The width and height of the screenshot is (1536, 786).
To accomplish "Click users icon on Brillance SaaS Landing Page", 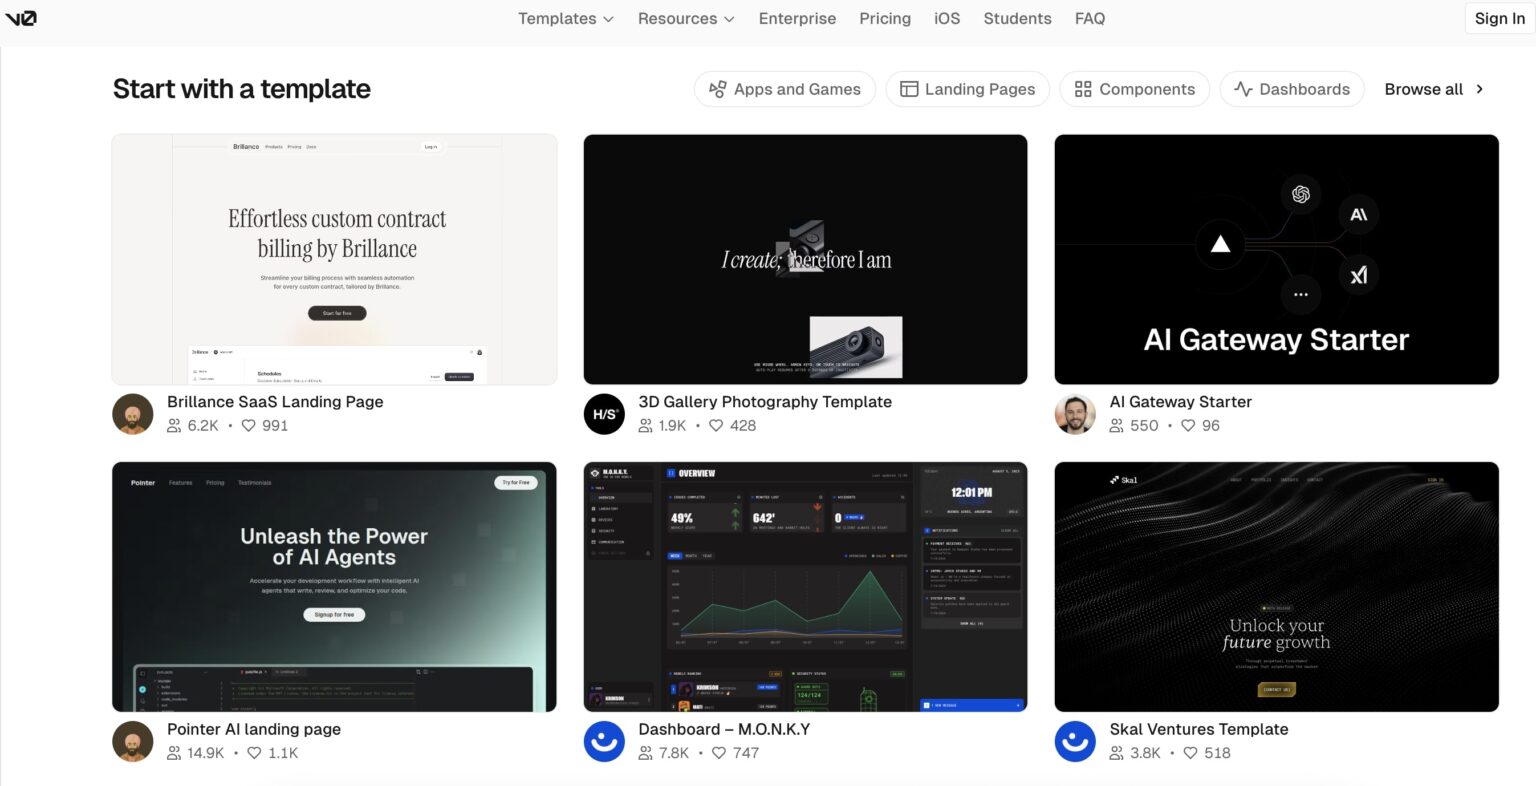I will tap(175, 426).
